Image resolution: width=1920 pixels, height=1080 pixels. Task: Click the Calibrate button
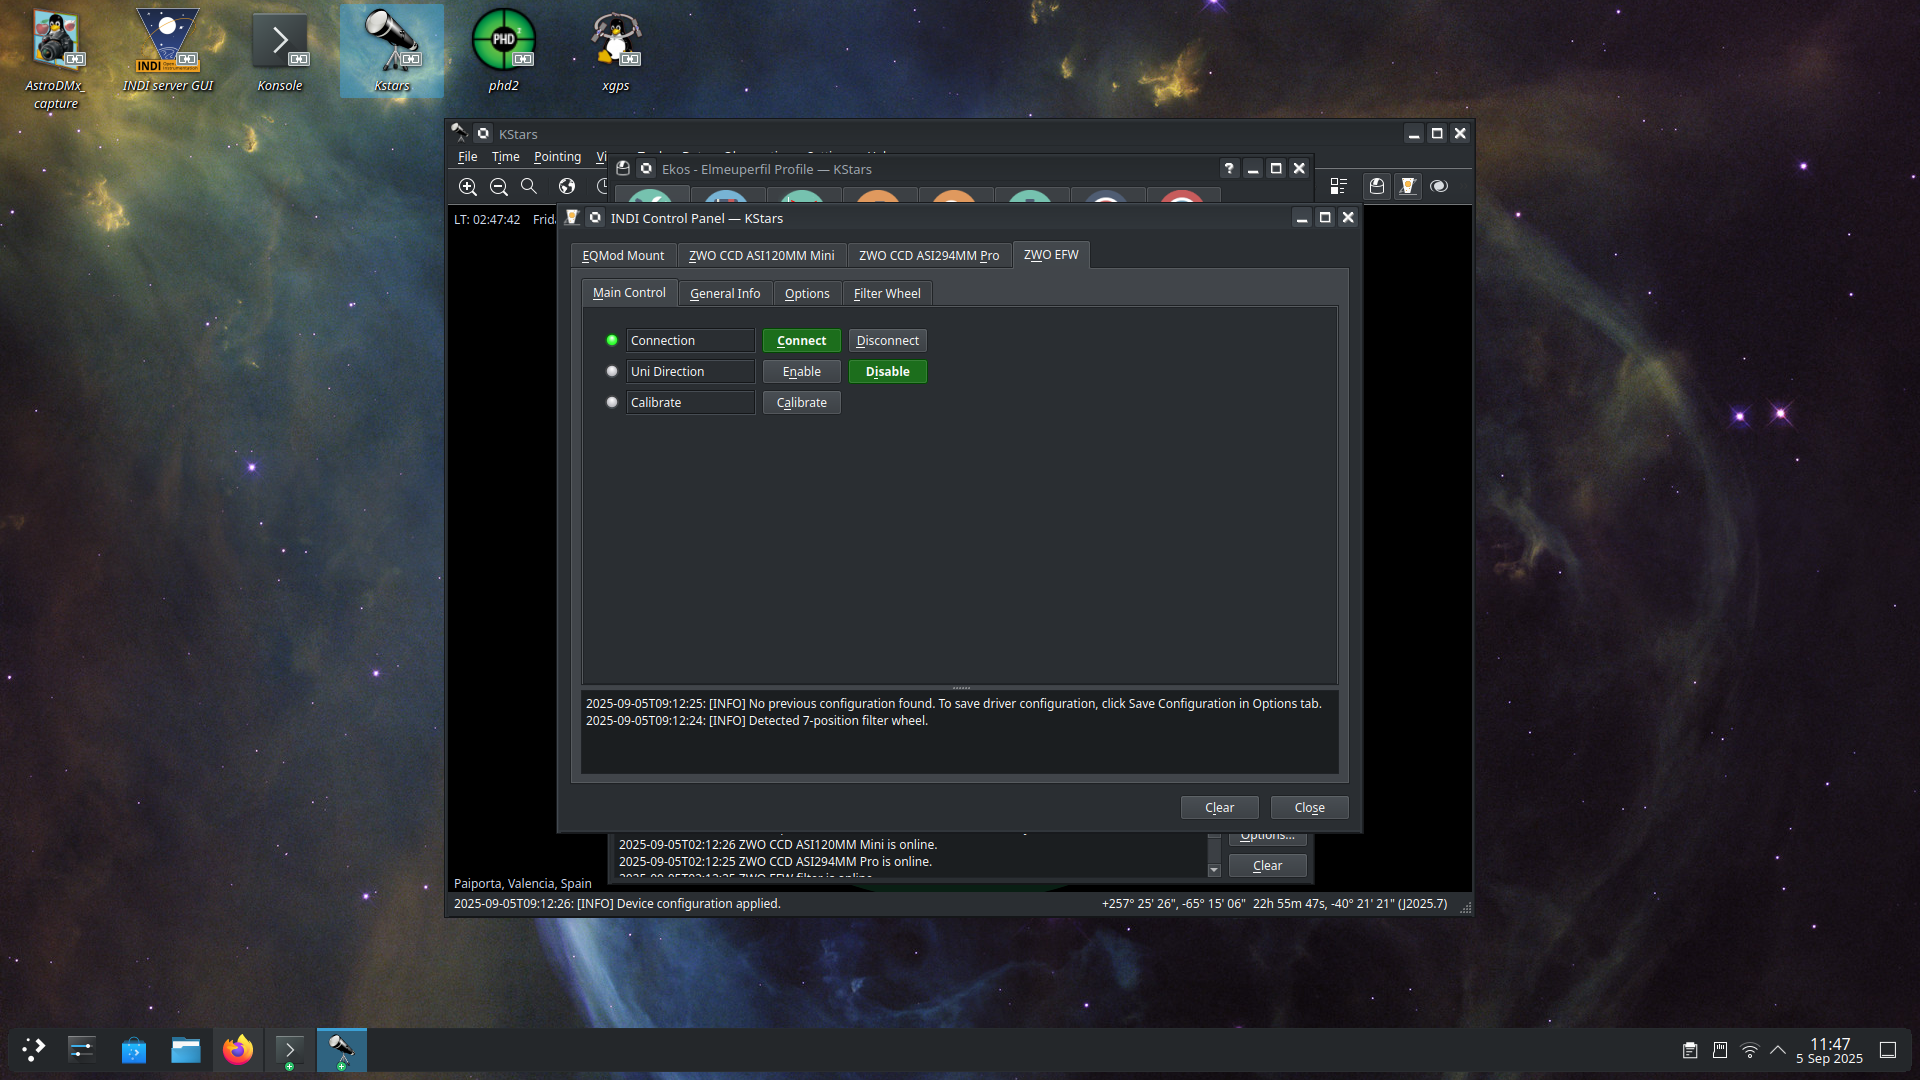802,403
